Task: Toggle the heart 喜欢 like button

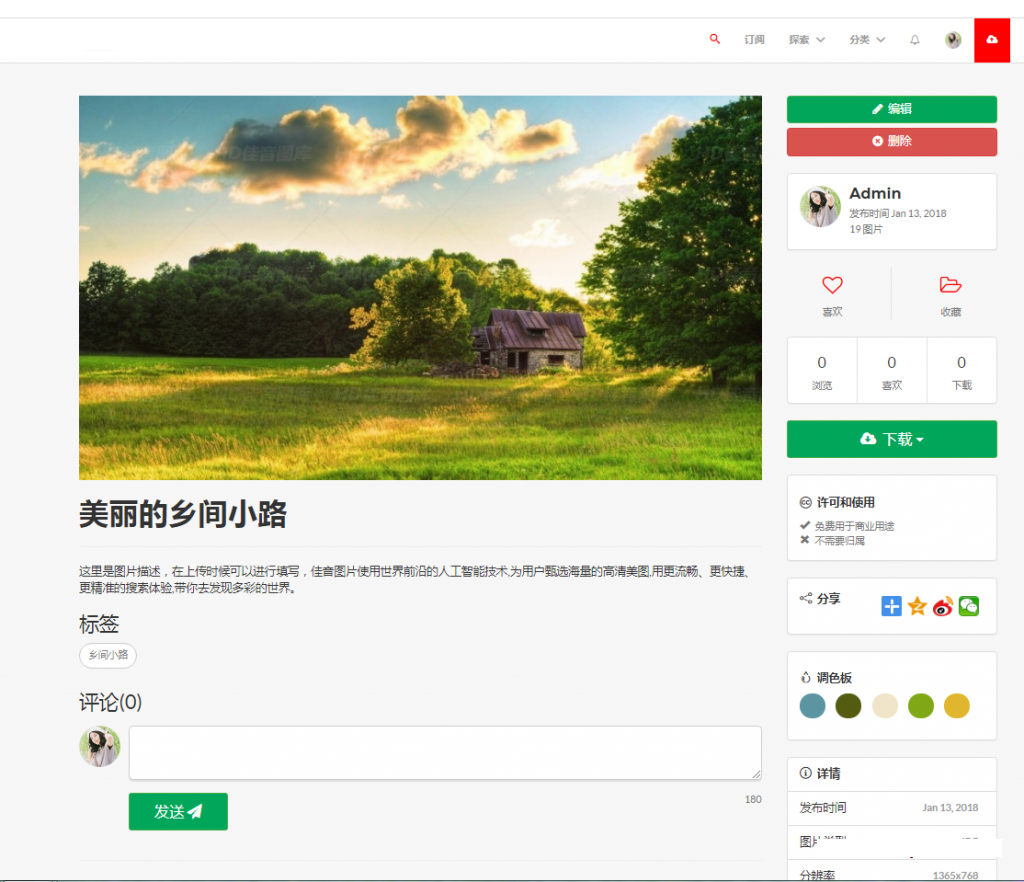Action: point(832,294)
